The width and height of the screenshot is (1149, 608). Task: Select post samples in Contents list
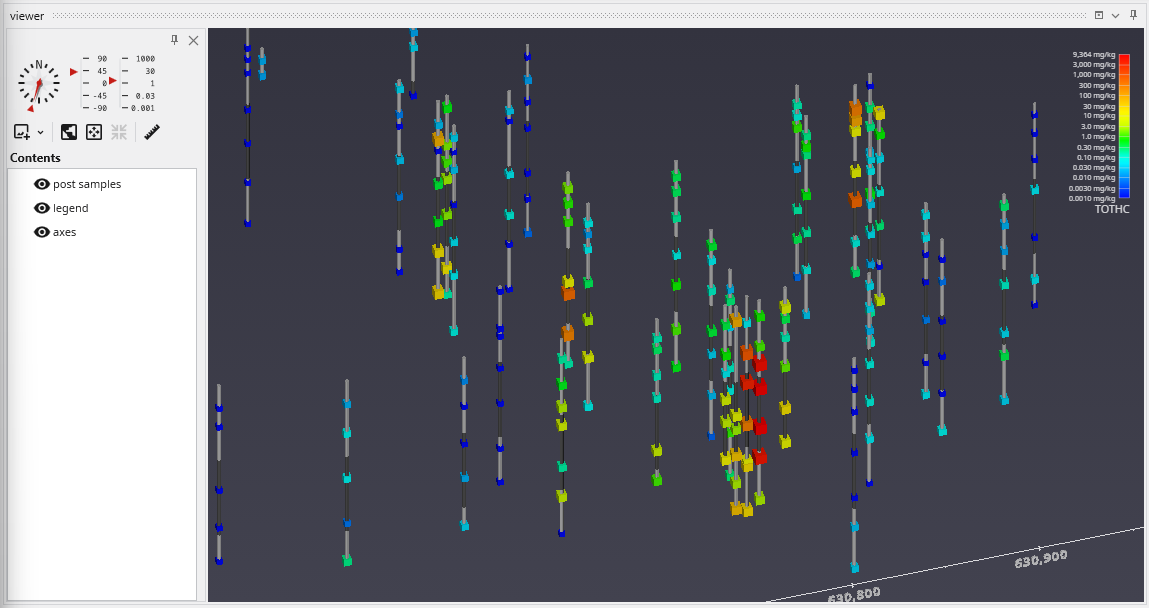(x=87, y=184)
